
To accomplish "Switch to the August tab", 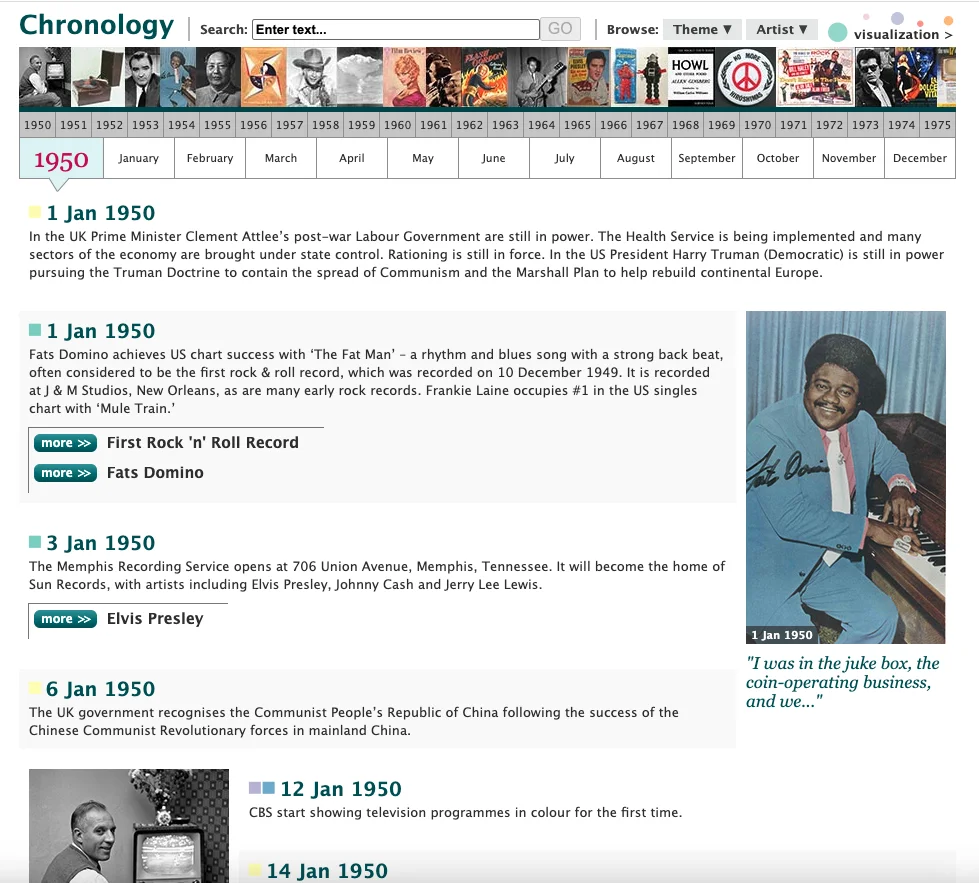I will pyautogui.click(x=636, y=158).
